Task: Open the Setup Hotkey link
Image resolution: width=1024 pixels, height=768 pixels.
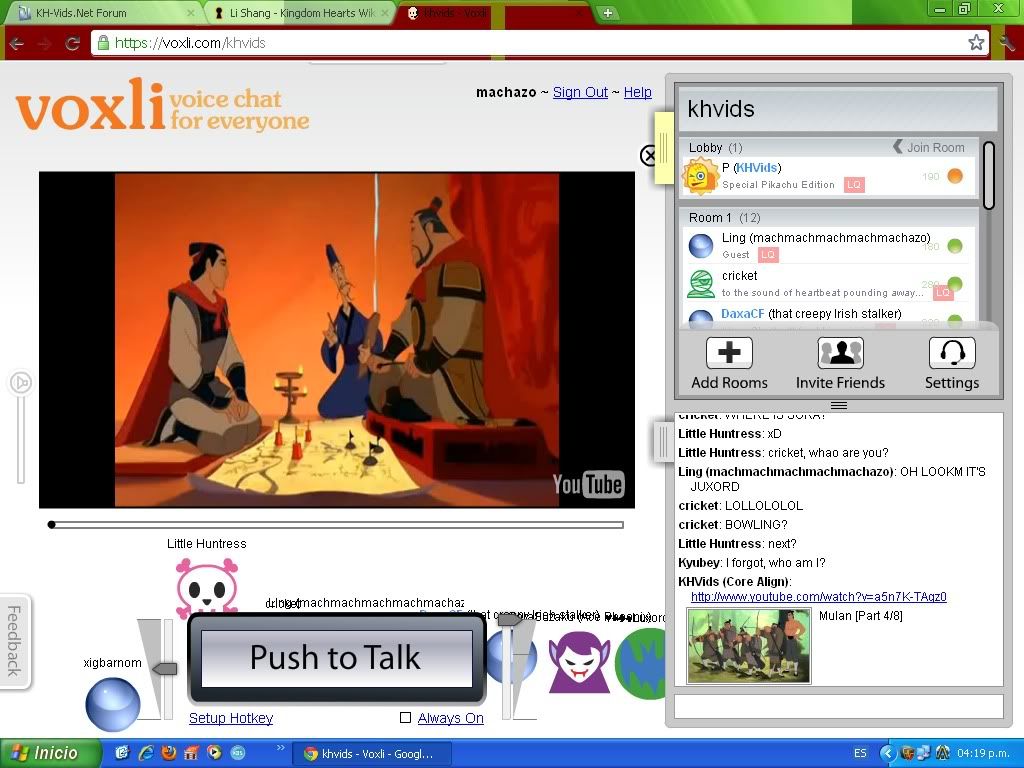Action: click(231, 718)
